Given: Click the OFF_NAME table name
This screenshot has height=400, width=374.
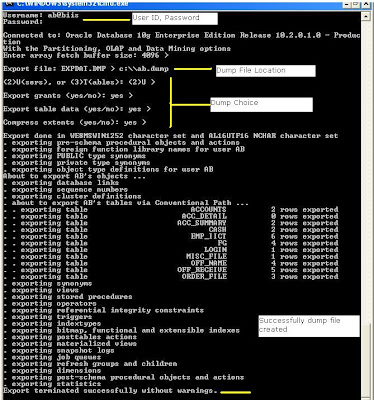Looking at the screenshot, I should 208,263.
